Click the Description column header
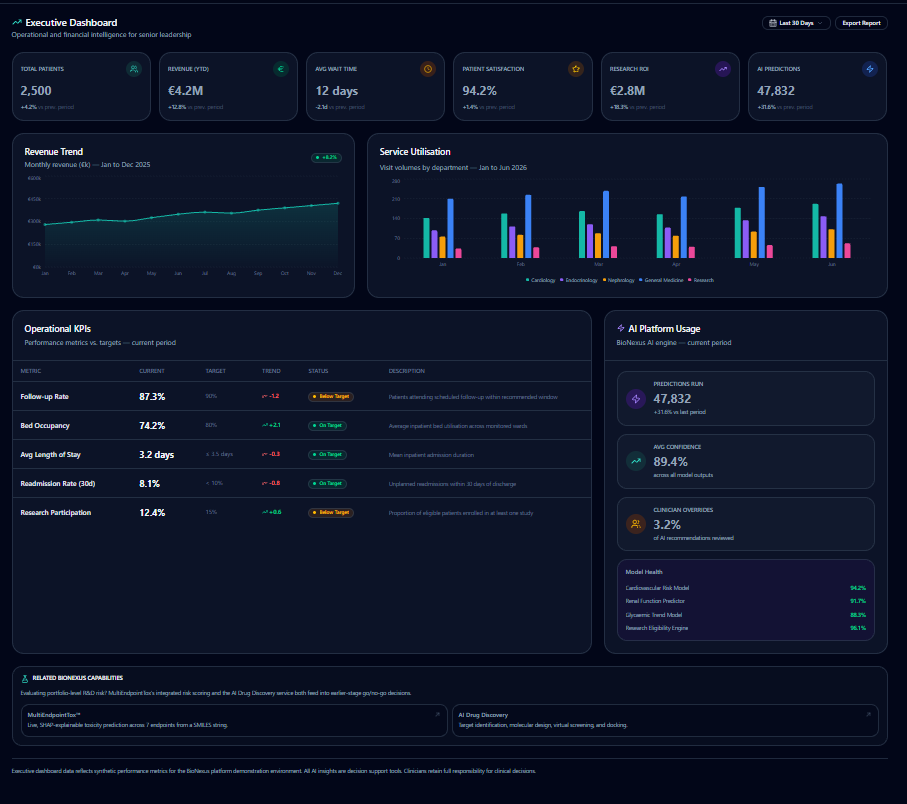Viewport: 907px width, 804px height. click(407, 371)
